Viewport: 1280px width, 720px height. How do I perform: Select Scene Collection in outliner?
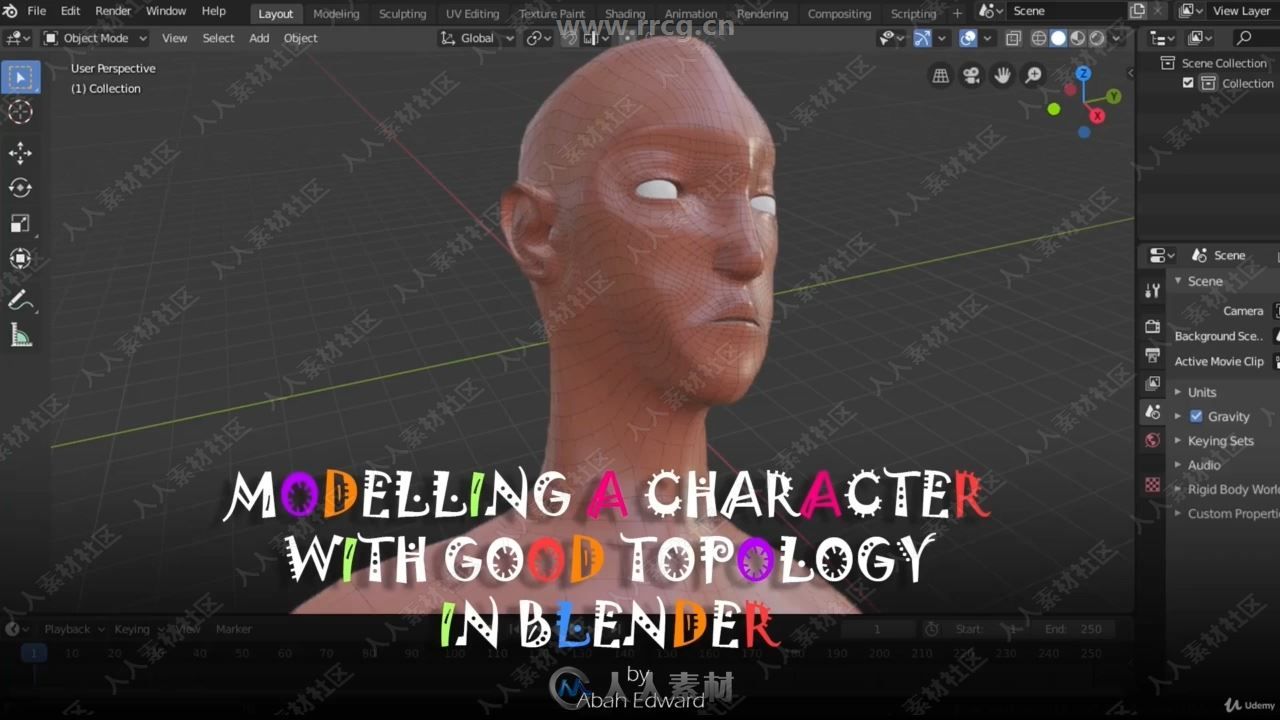(1224, 63)
